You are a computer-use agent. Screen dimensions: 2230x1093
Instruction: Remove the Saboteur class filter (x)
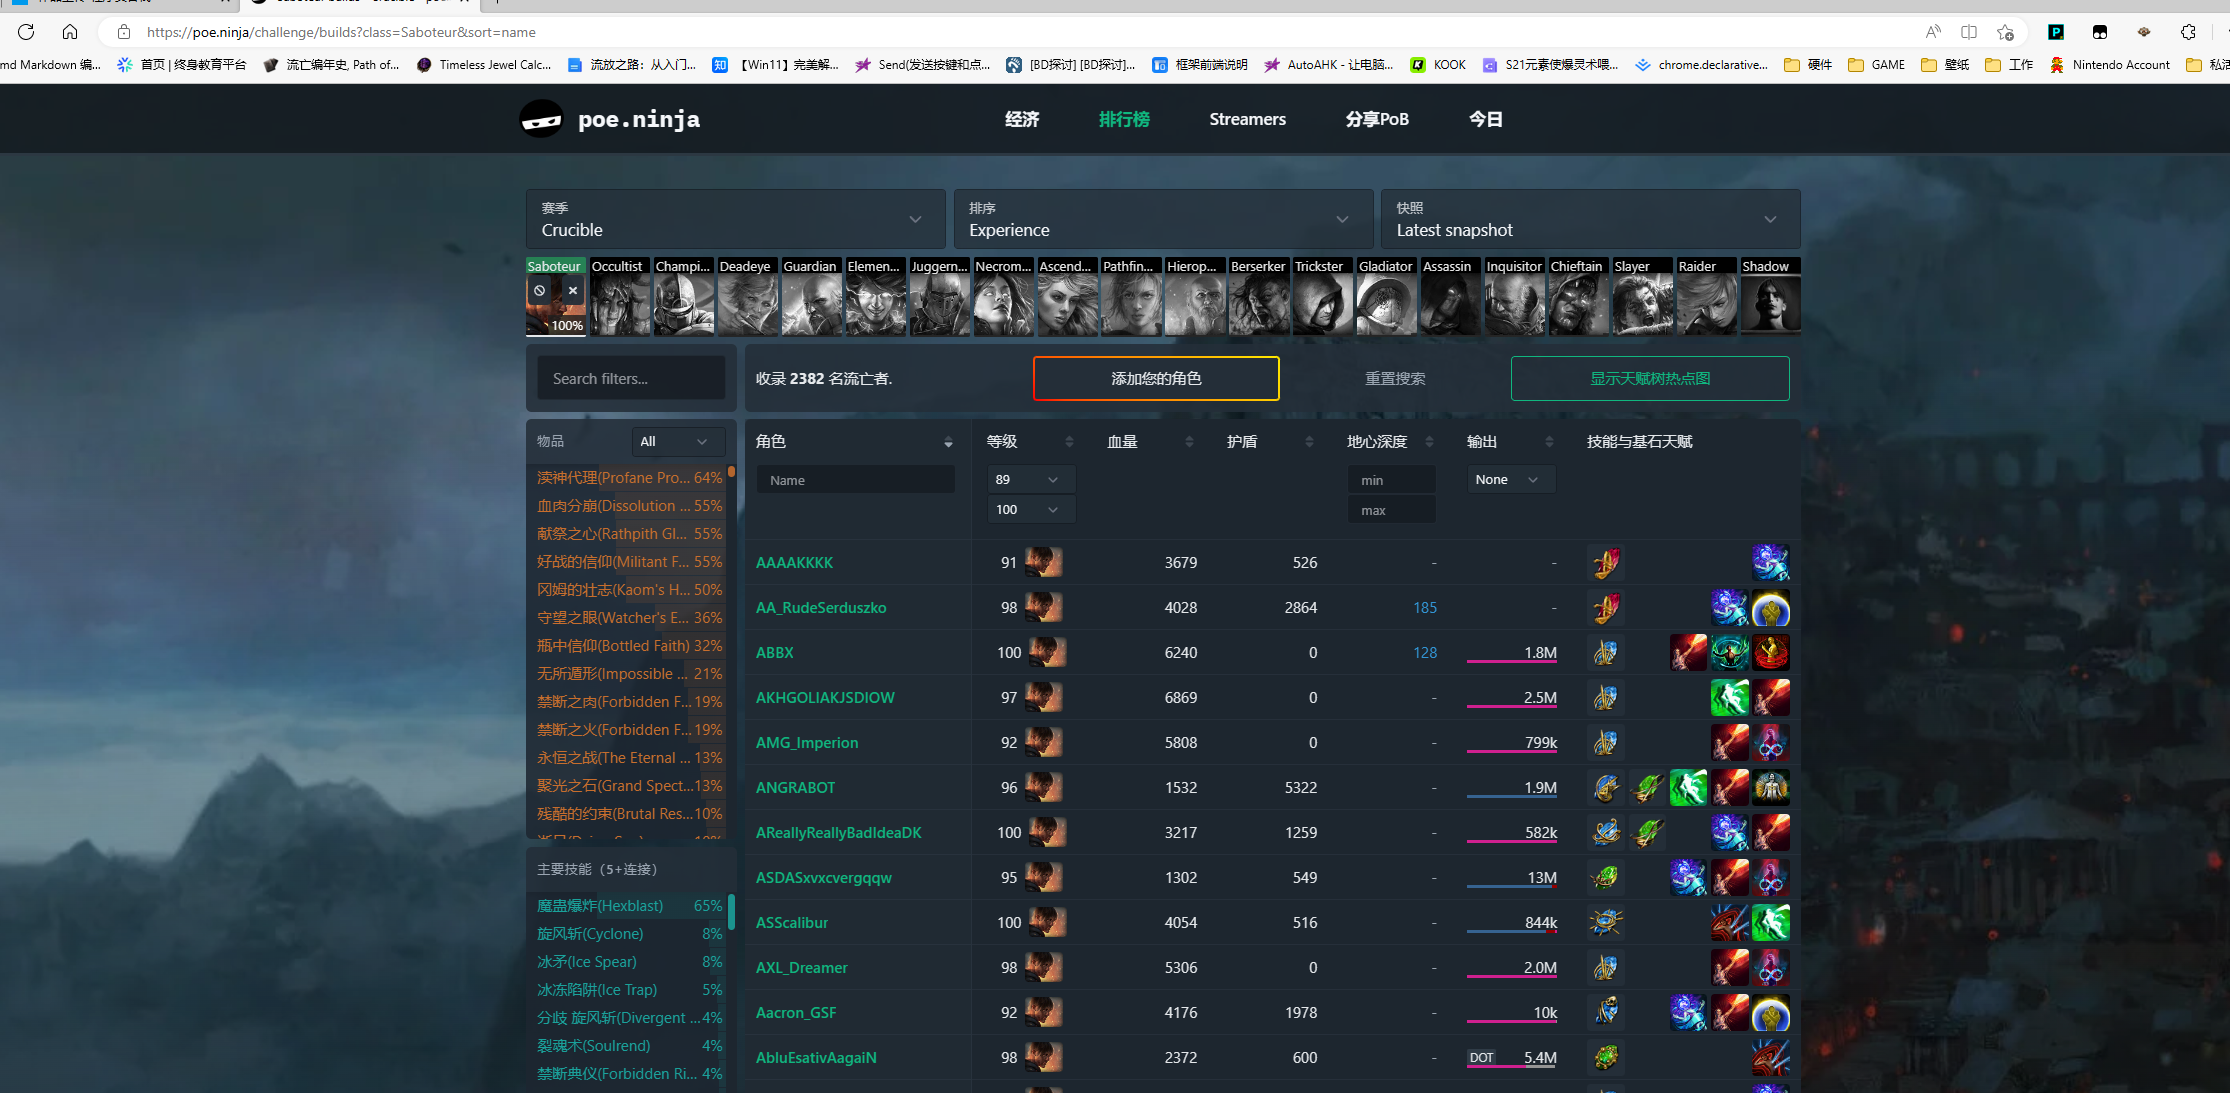coord(573,290)
